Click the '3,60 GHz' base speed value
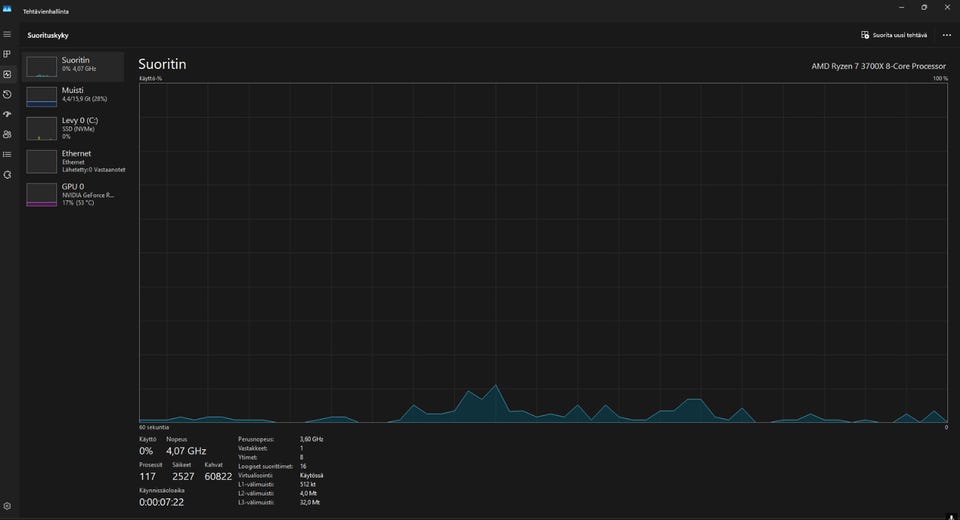 [x=312, y=439]
